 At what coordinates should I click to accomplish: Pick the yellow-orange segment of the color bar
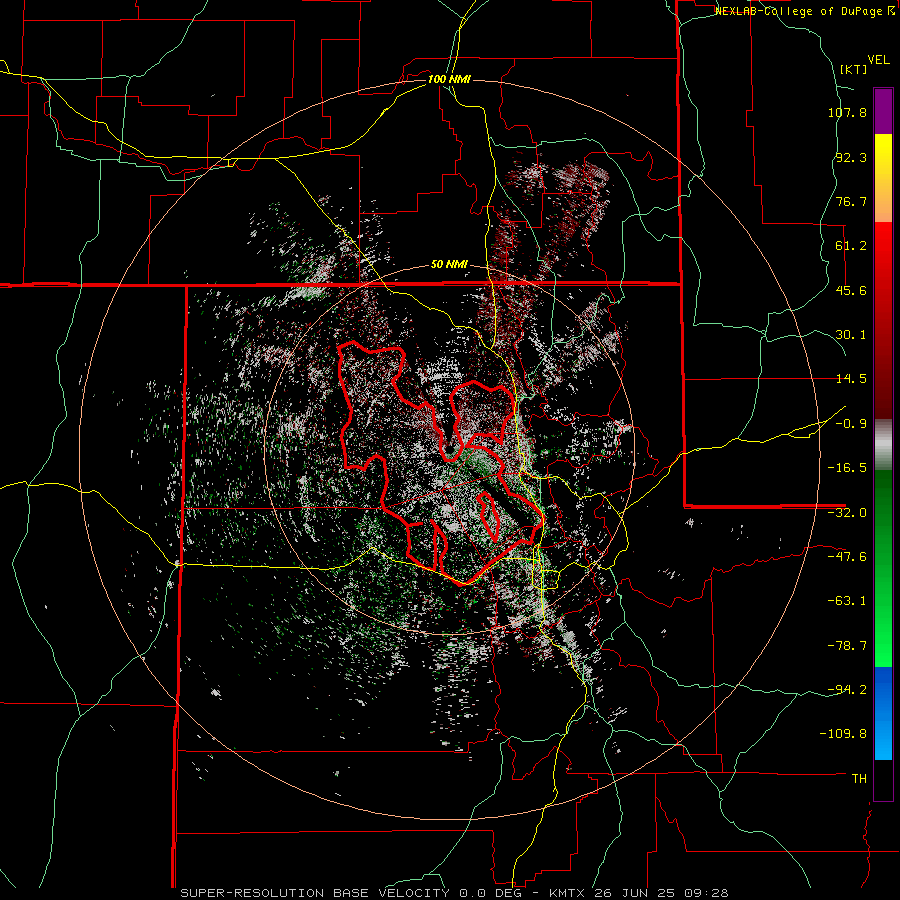(883, 178)
